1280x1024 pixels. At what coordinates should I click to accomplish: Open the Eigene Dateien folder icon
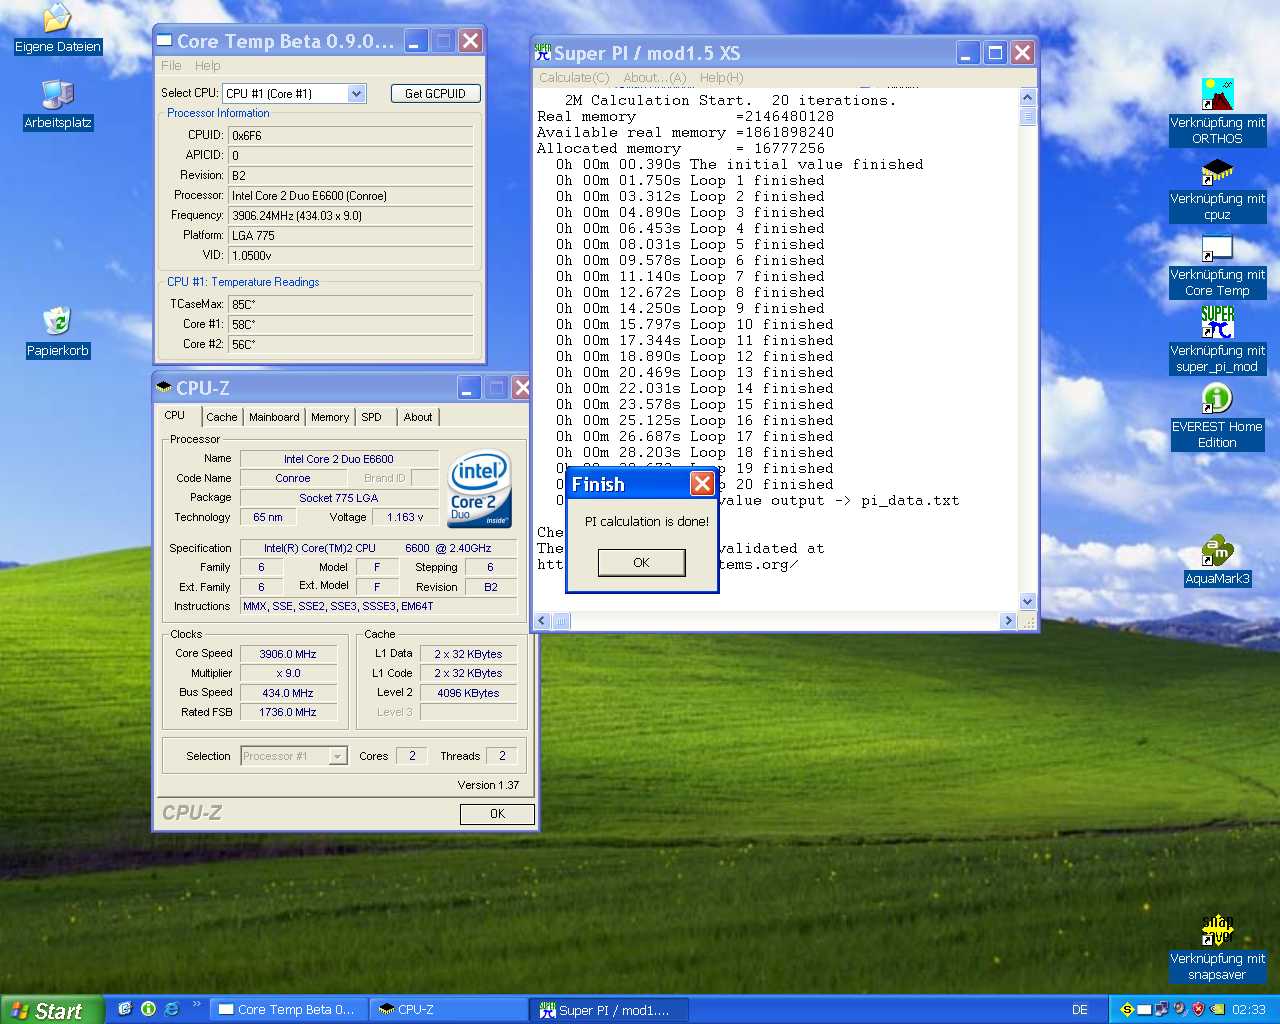(58, 20)
